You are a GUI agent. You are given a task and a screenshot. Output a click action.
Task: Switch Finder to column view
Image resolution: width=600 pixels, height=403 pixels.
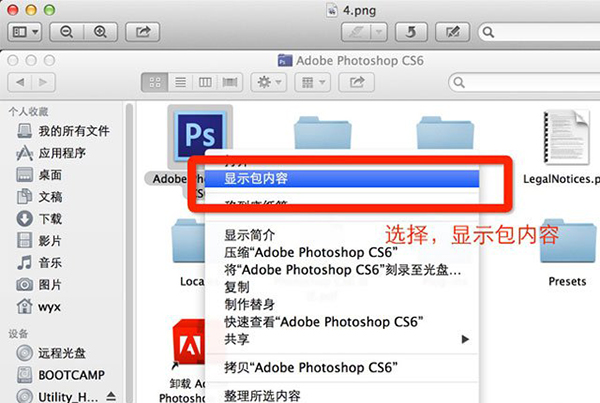205,82
